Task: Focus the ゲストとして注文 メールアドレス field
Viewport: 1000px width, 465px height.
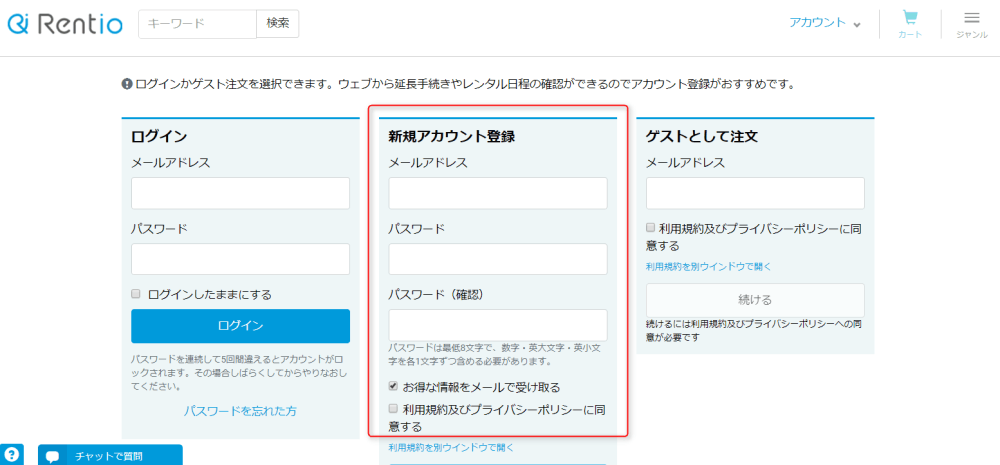Action: point(756,193)
